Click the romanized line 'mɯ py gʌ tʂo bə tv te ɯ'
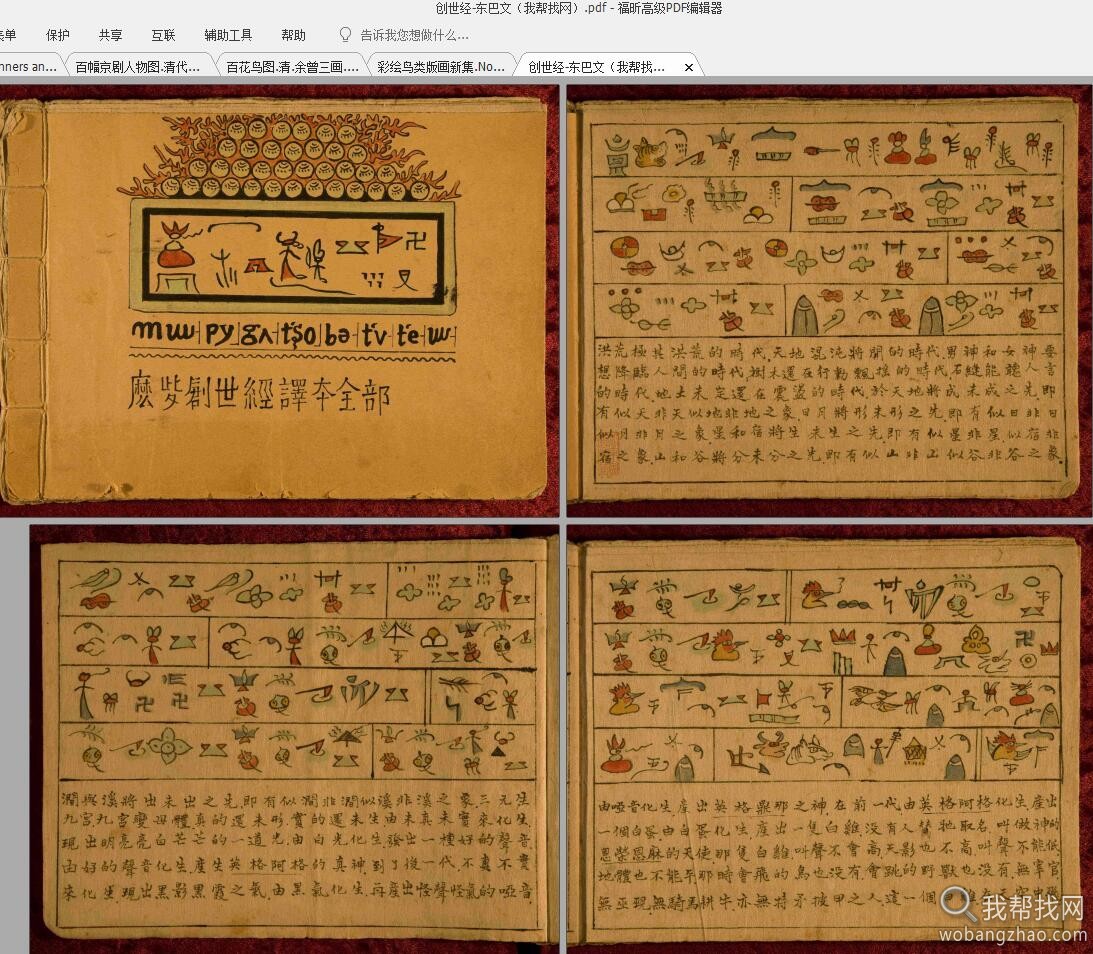The height and width of the screenshot is (954, 1093). [x=293, y=334]
